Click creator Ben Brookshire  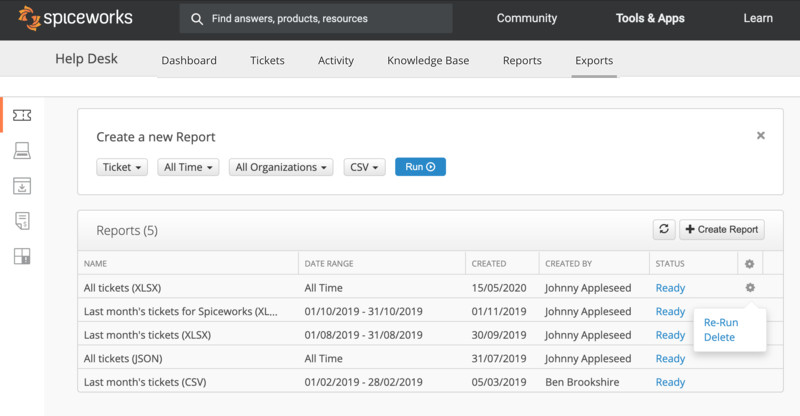pos(582,382)
